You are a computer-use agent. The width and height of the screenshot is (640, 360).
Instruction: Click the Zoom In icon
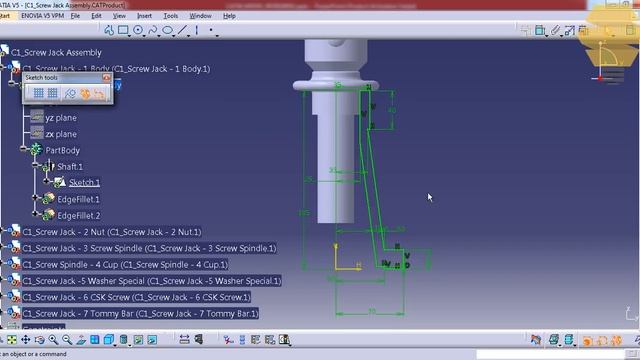point(53,340)
